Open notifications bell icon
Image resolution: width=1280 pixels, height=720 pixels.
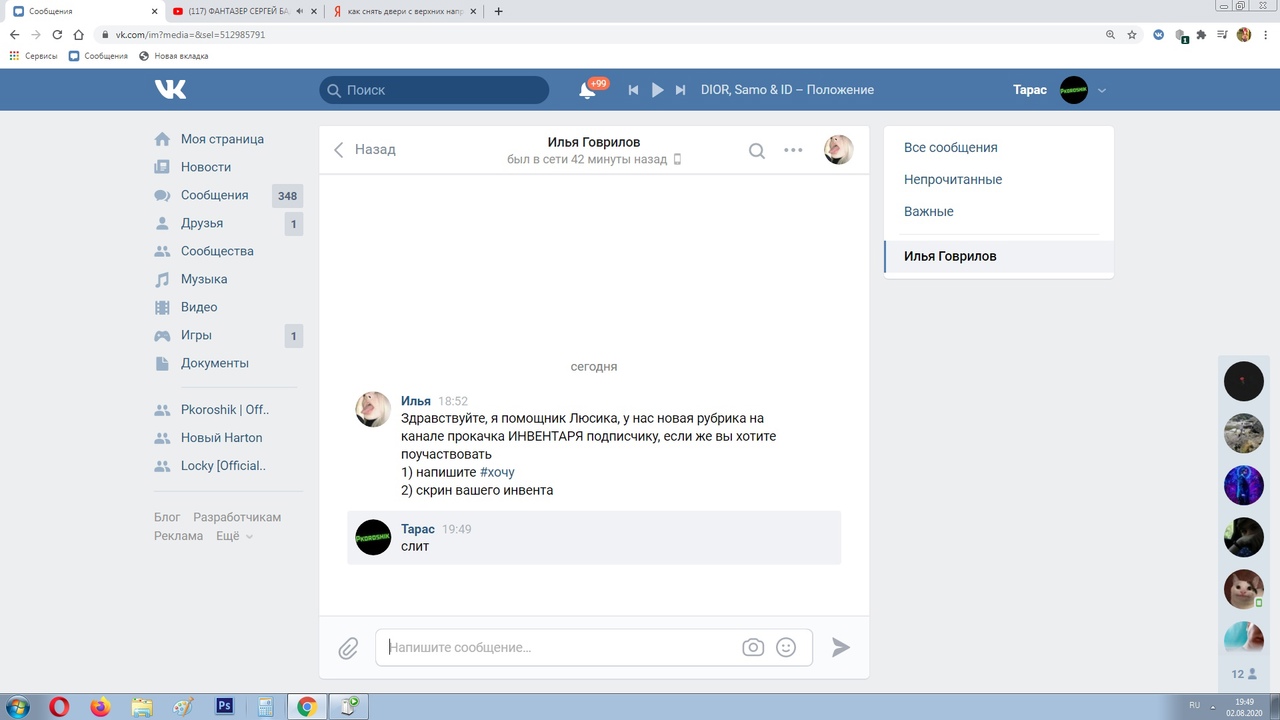pyautogui.click(x=587, y=90)
